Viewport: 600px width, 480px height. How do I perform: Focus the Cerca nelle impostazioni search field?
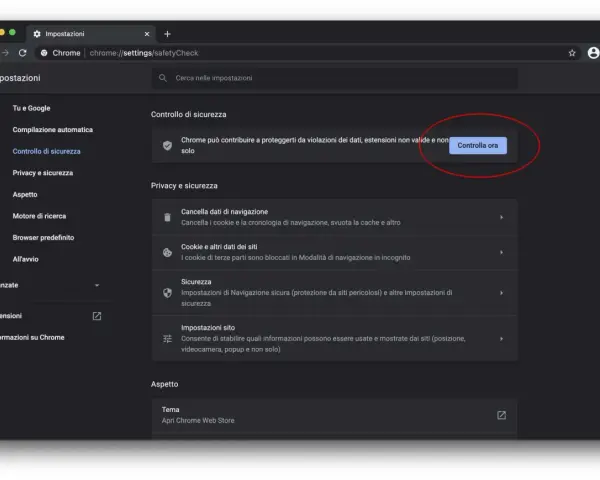click(335, 78)
